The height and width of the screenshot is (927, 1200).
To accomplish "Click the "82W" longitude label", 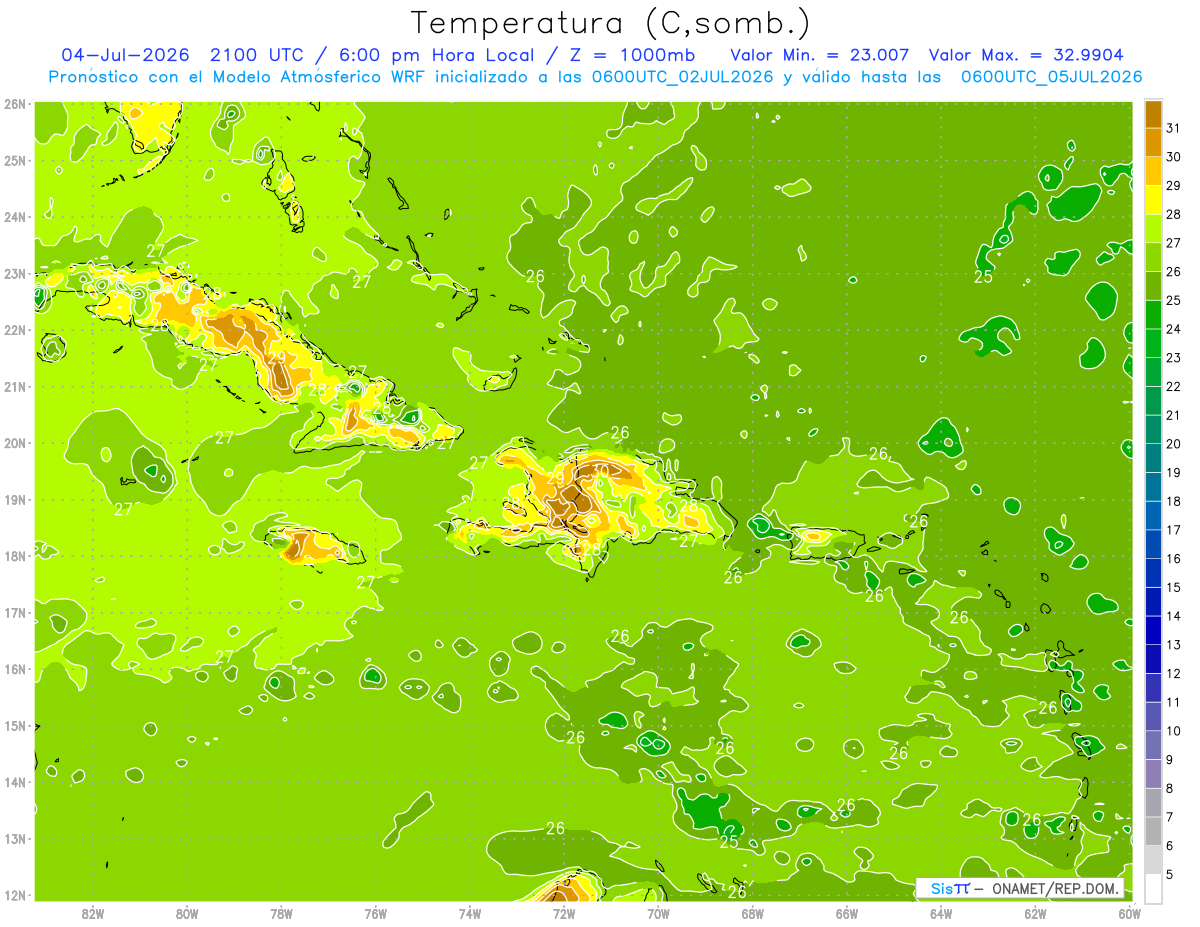I will pos(93,913).
